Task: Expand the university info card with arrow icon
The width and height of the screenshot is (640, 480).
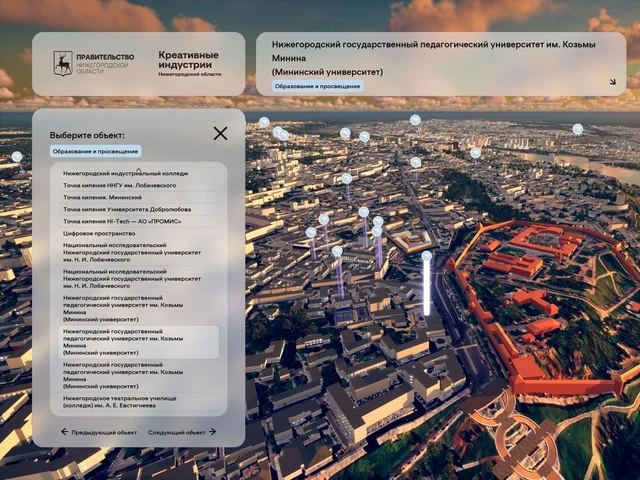Action: pos(613,82)
